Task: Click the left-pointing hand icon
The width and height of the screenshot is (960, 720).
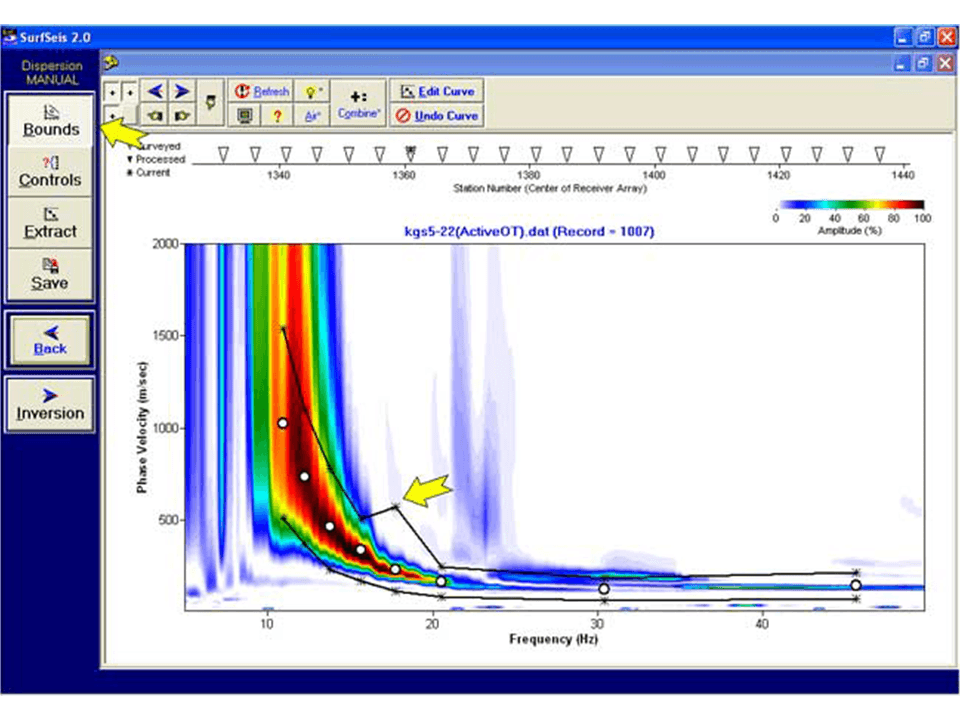Action: tap(155, 115)
